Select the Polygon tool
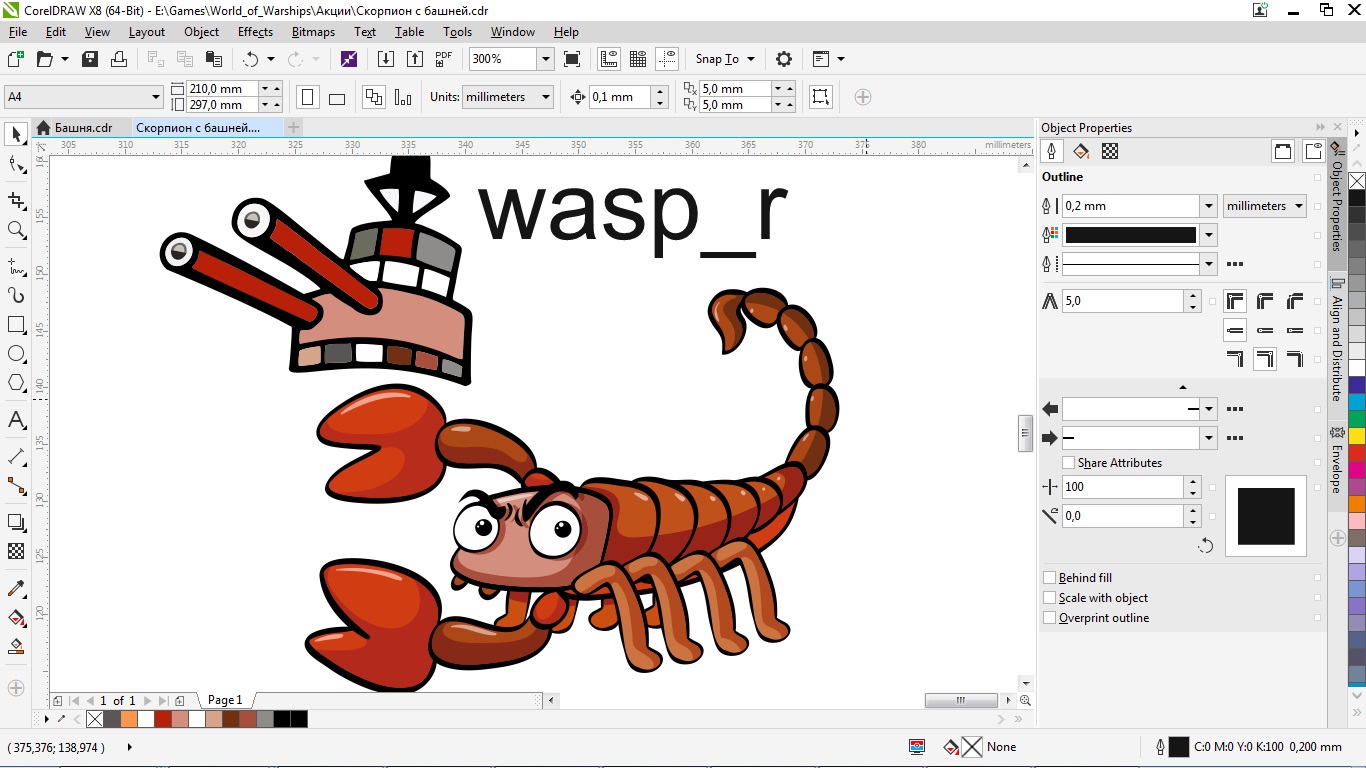This screenshot has height=768, width=1366. (16, 383)
